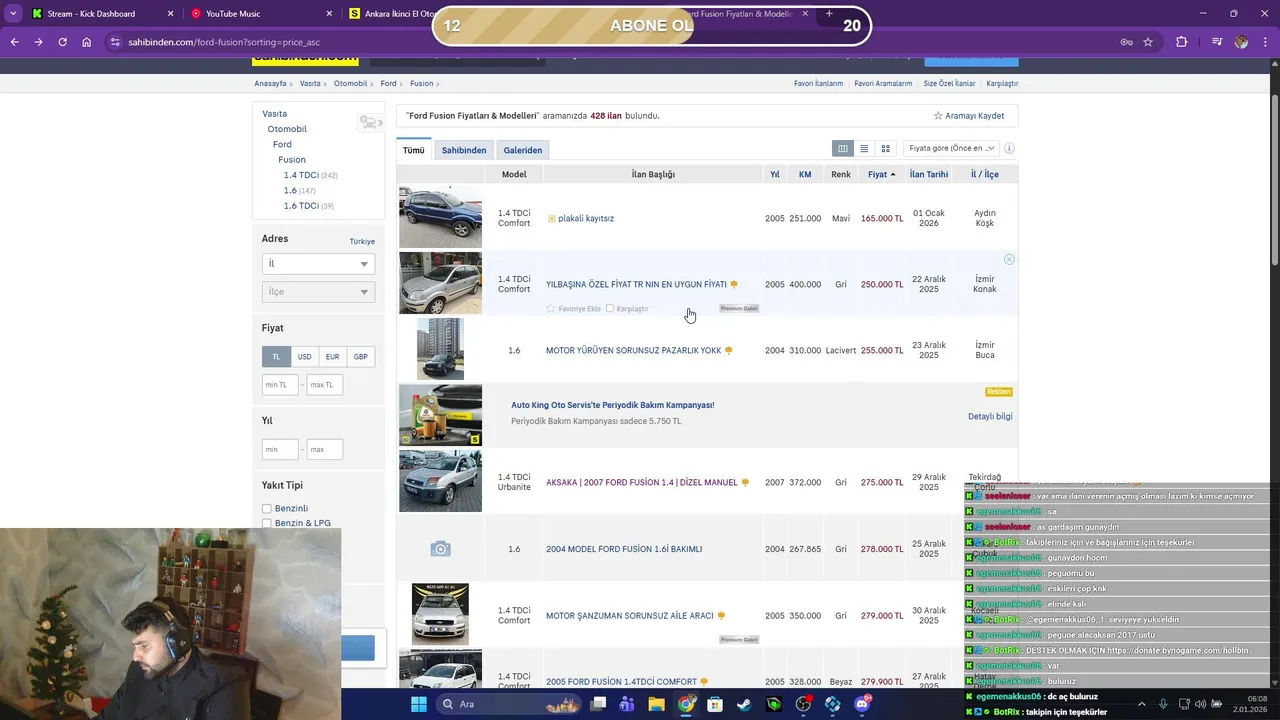
Task: Open File Explorer from the taskbar
Action: point(656,704)
